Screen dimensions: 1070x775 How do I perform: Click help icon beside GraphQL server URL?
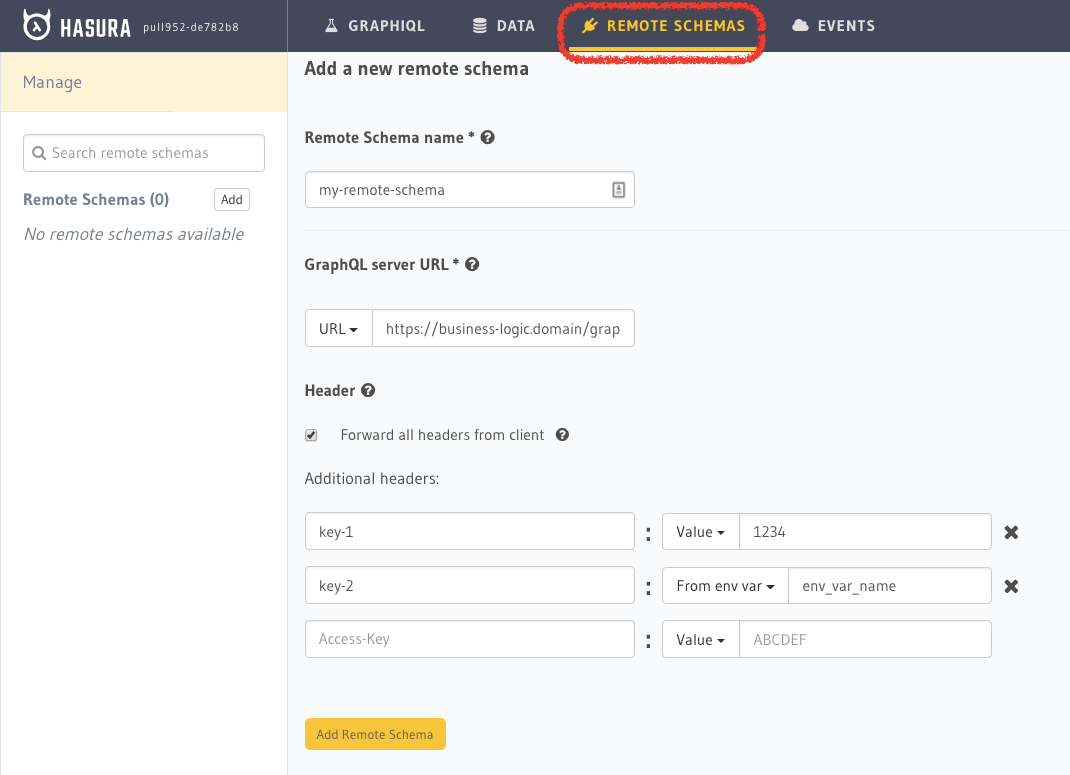click(472, 265)
